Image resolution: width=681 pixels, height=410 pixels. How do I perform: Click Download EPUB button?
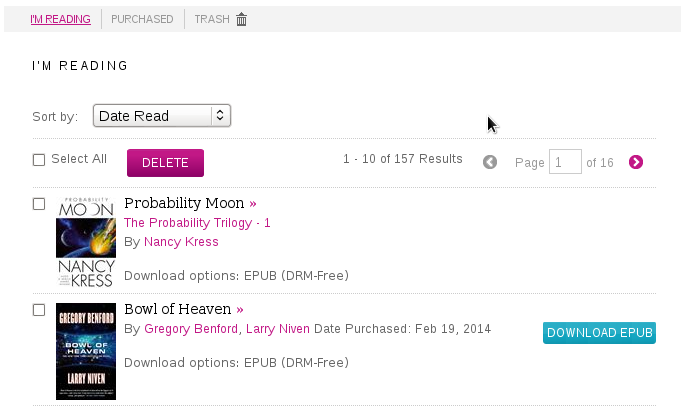tap(599, 333)
